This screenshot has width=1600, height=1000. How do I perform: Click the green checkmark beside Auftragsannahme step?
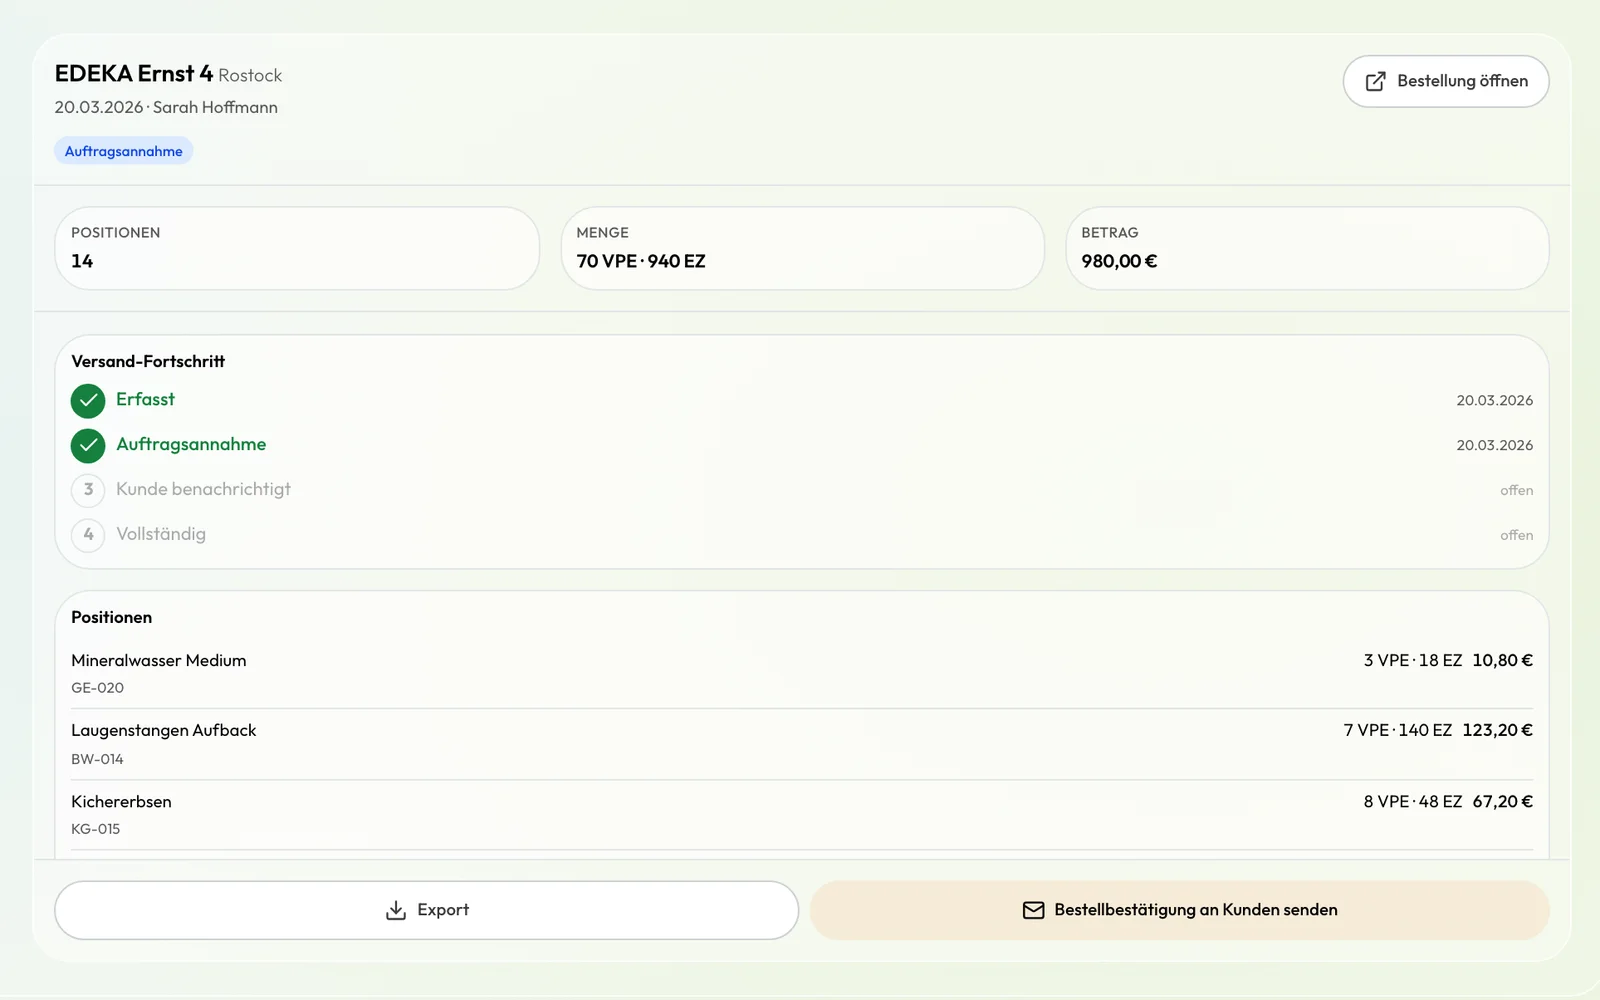pyautogui.click(x=88, y=446)
